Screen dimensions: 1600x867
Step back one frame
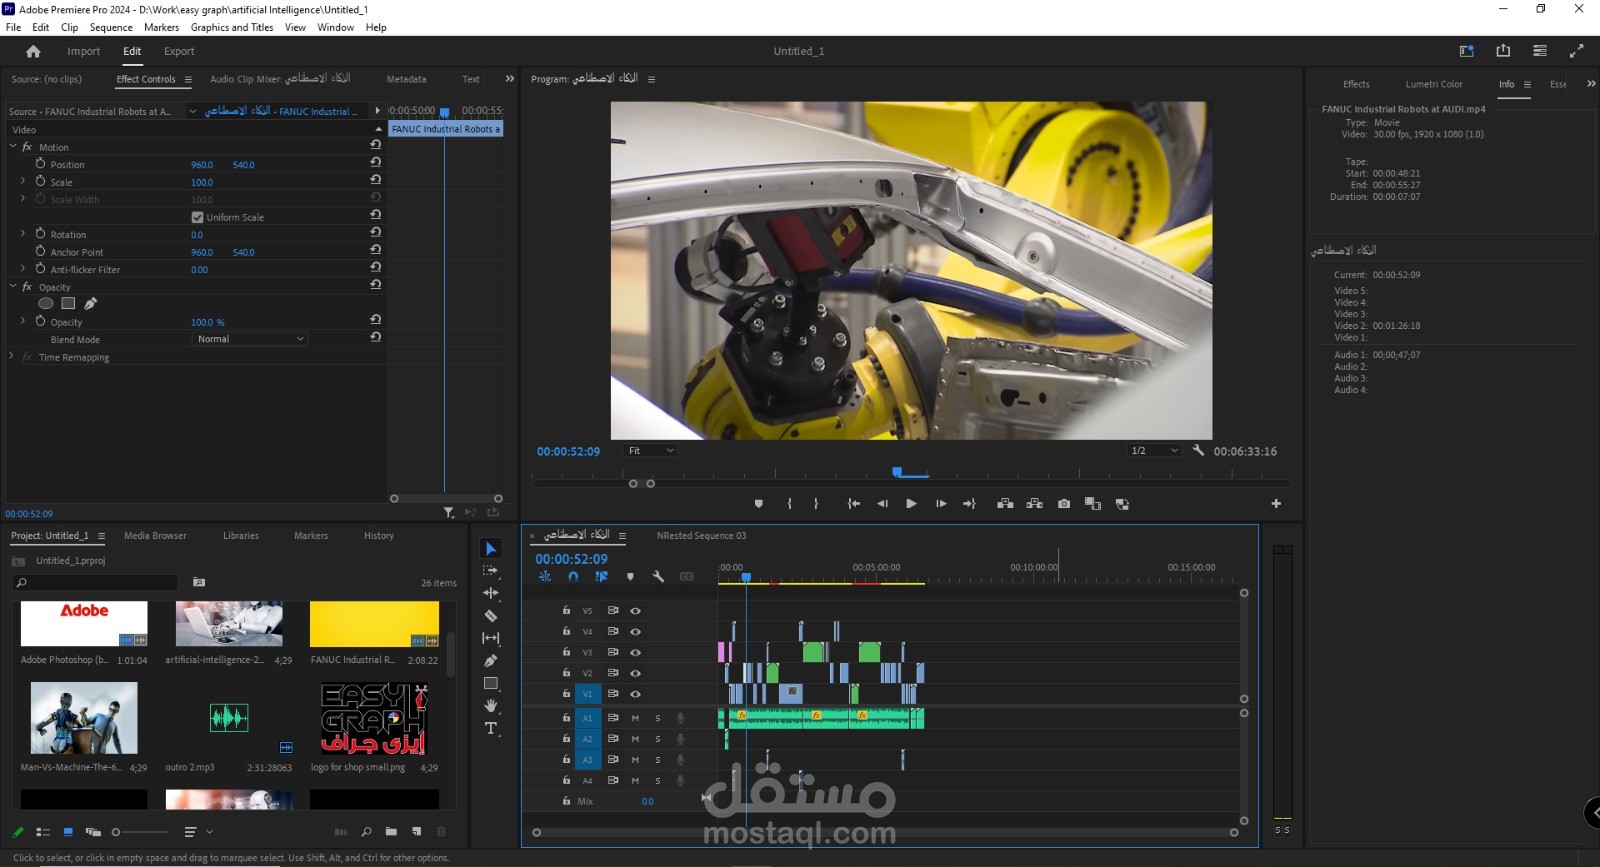pos(882,504)
